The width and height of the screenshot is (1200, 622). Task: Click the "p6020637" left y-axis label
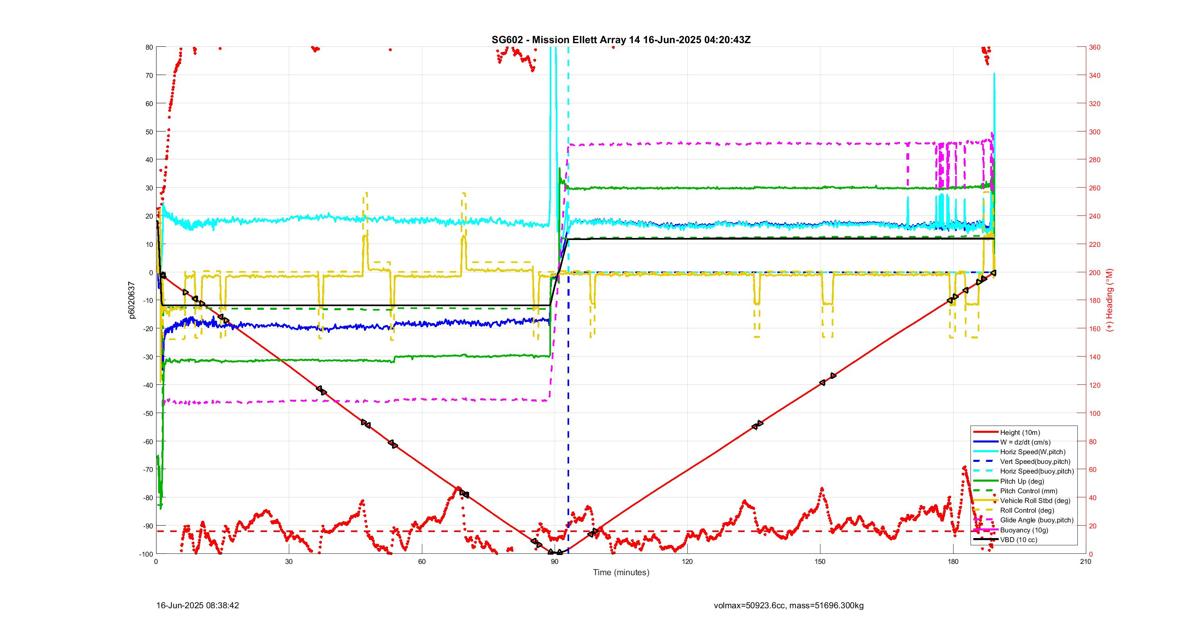131,300
